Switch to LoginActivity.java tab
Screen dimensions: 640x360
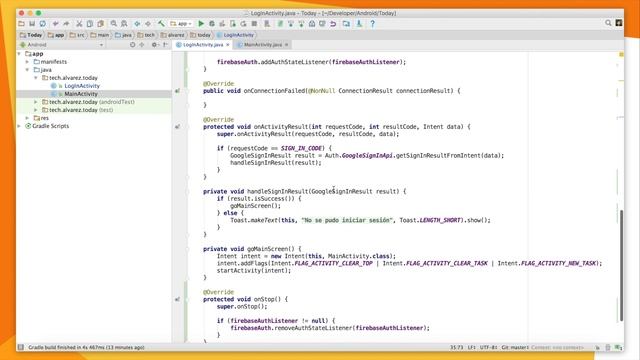(x=203, y=45)
